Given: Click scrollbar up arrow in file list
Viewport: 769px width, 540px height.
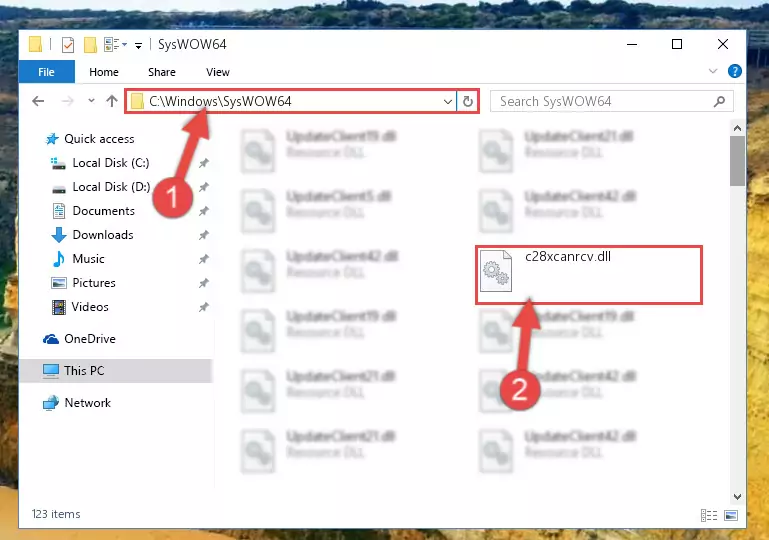Looking at the screenshot, I should click(737, 129).
